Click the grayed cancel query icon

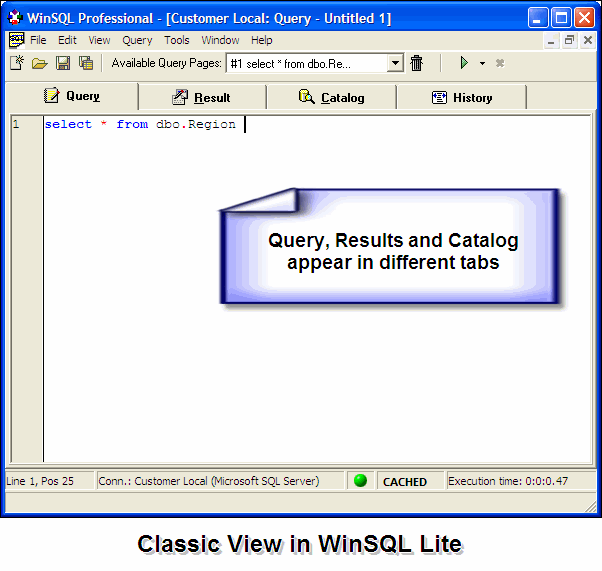499,63
